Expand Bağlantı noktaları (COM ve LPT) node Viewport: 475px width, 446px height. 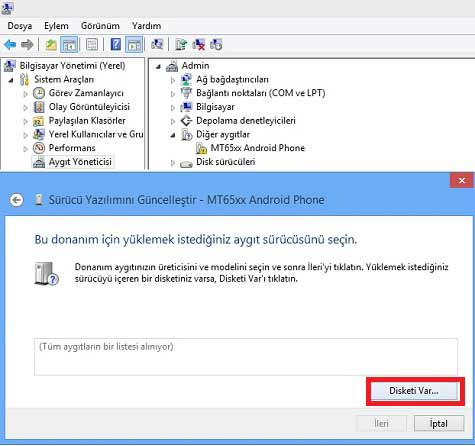tap(173, 94)
